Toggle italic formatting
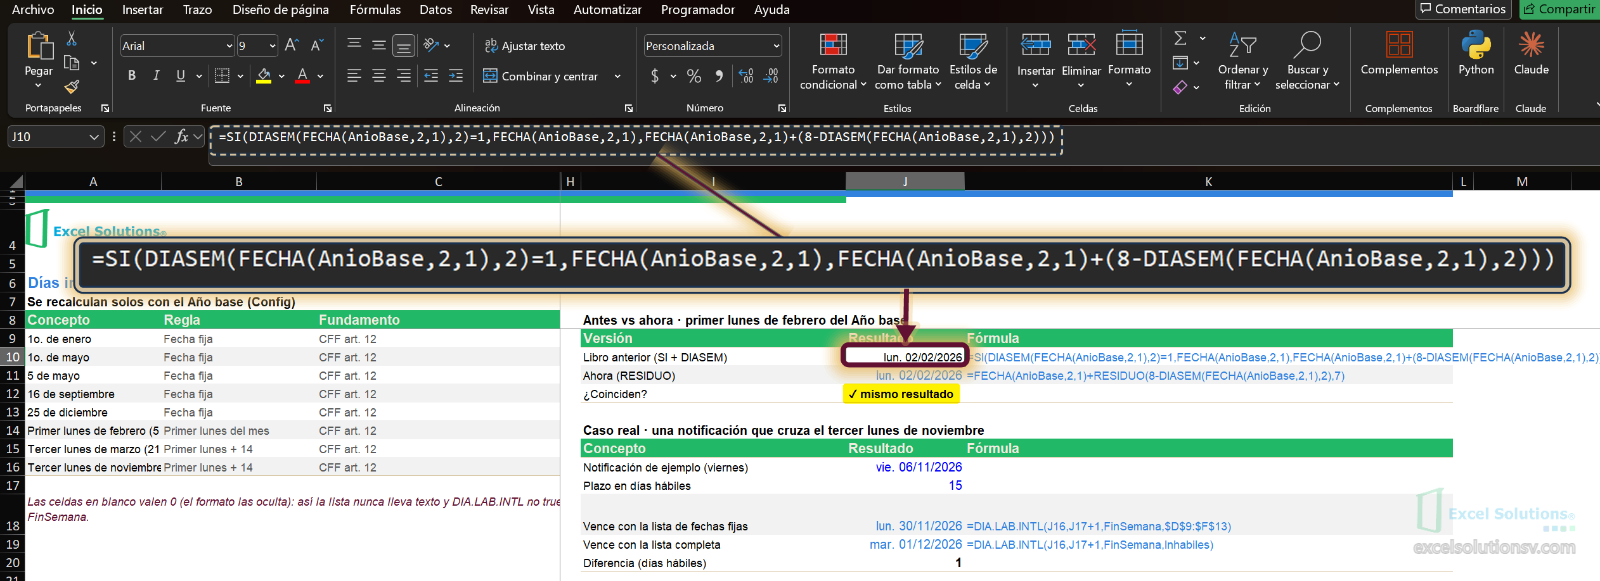This screenshot has height=581, width=1600. pyautogui.click(x=156, y=76)
